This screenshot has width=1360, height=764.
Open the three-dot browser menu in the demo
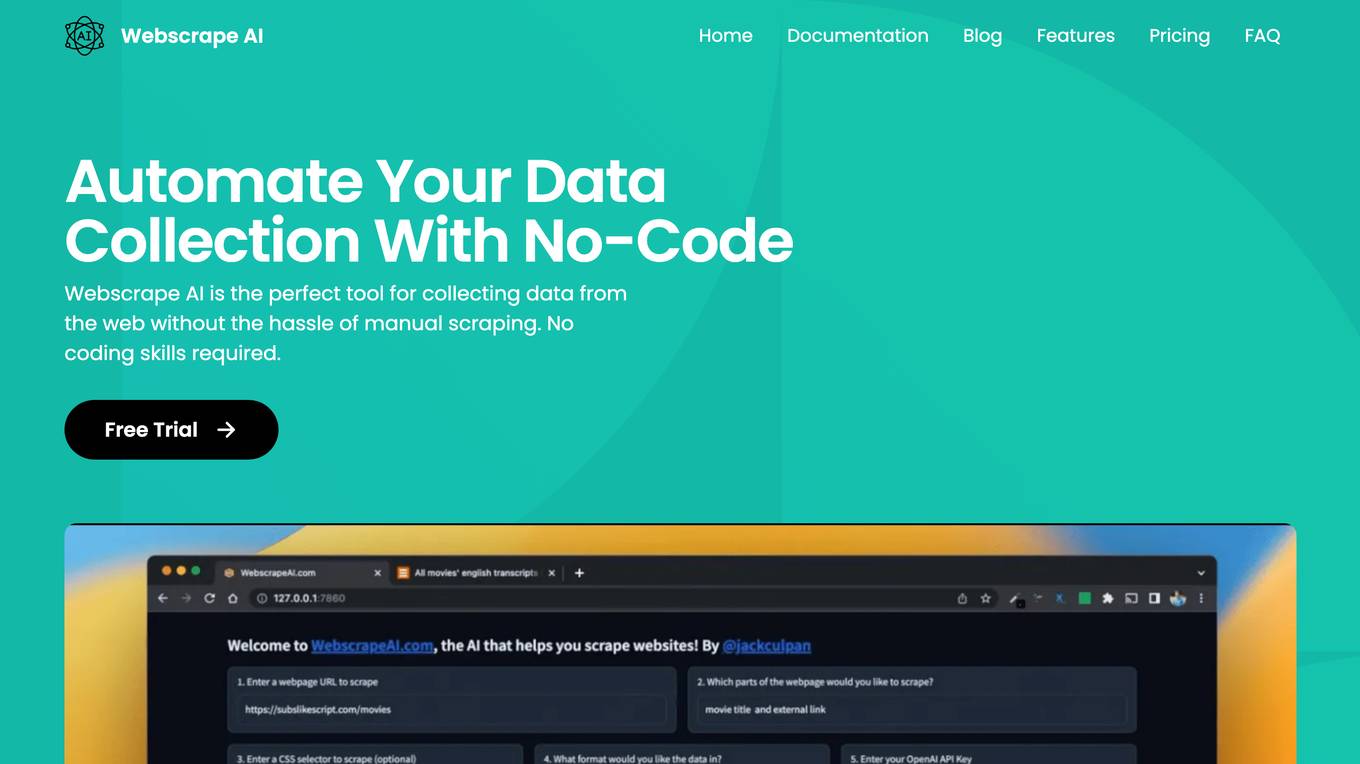coord(1201,599)
